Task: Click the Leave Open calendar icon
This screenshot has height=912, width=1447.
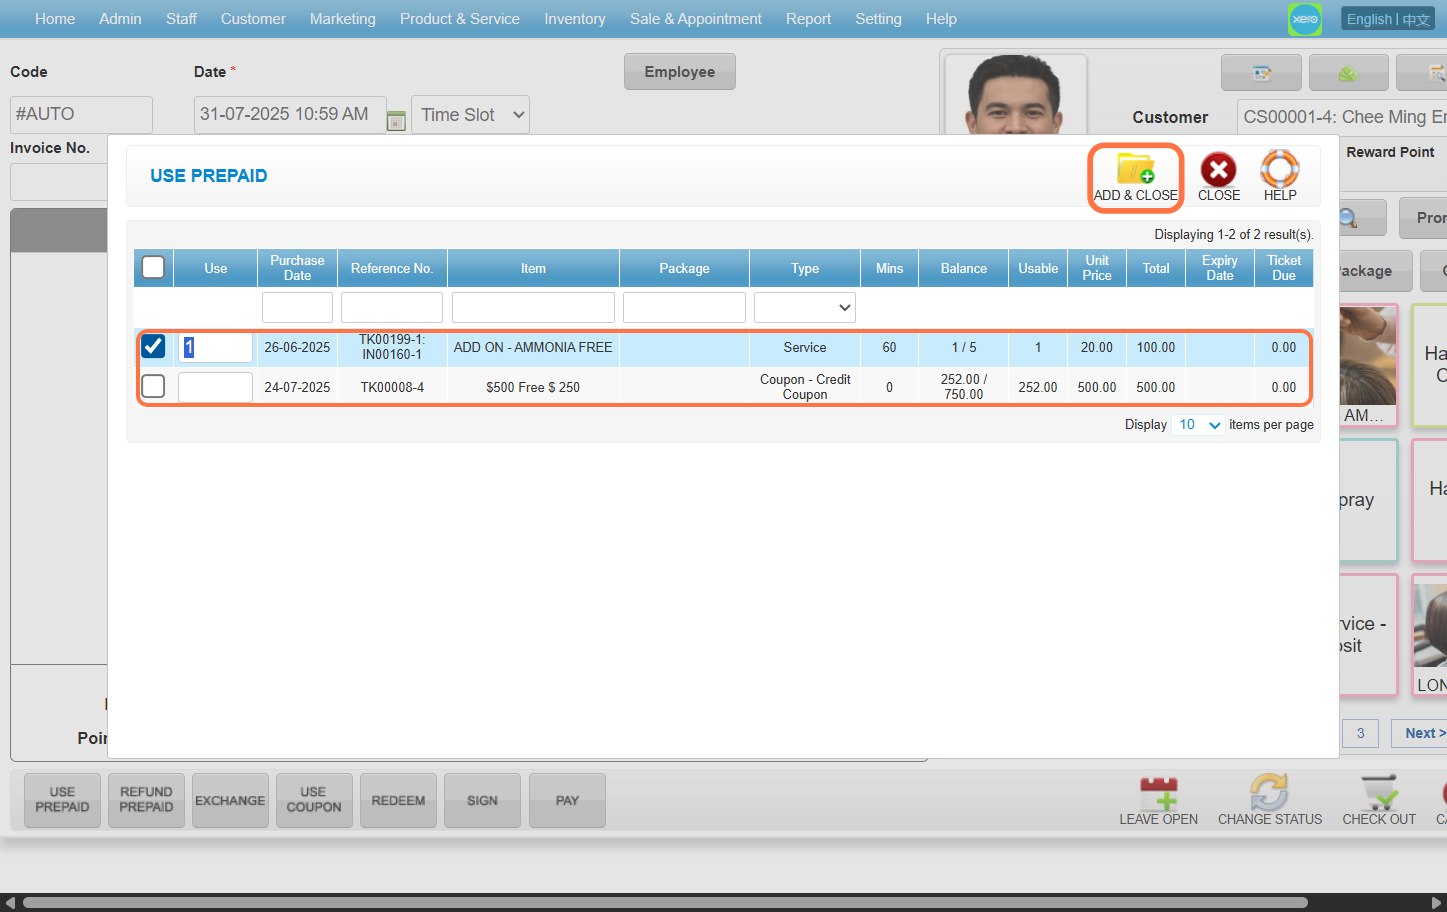Action: 1158,794
